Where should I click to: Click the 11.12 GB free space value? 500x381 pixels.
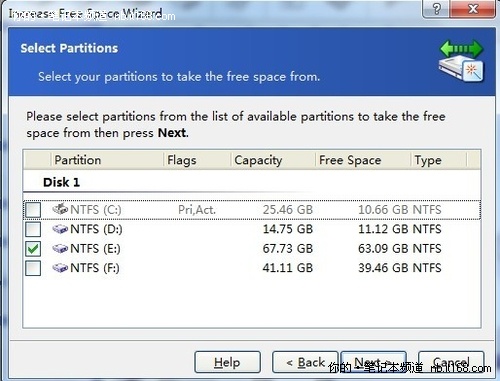[x=383, y=229]
